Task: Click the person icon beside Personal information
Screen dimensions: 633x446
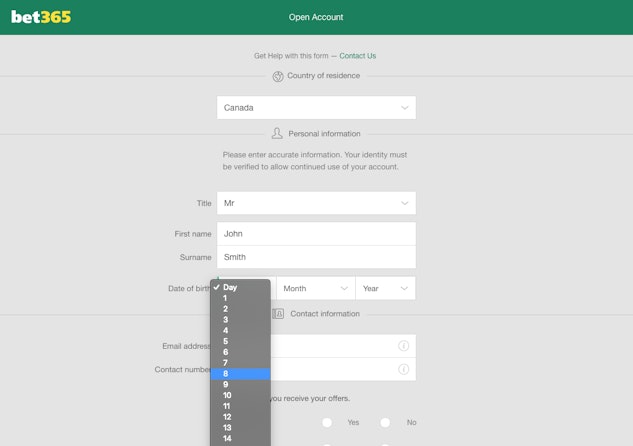Action: (277, 133)
